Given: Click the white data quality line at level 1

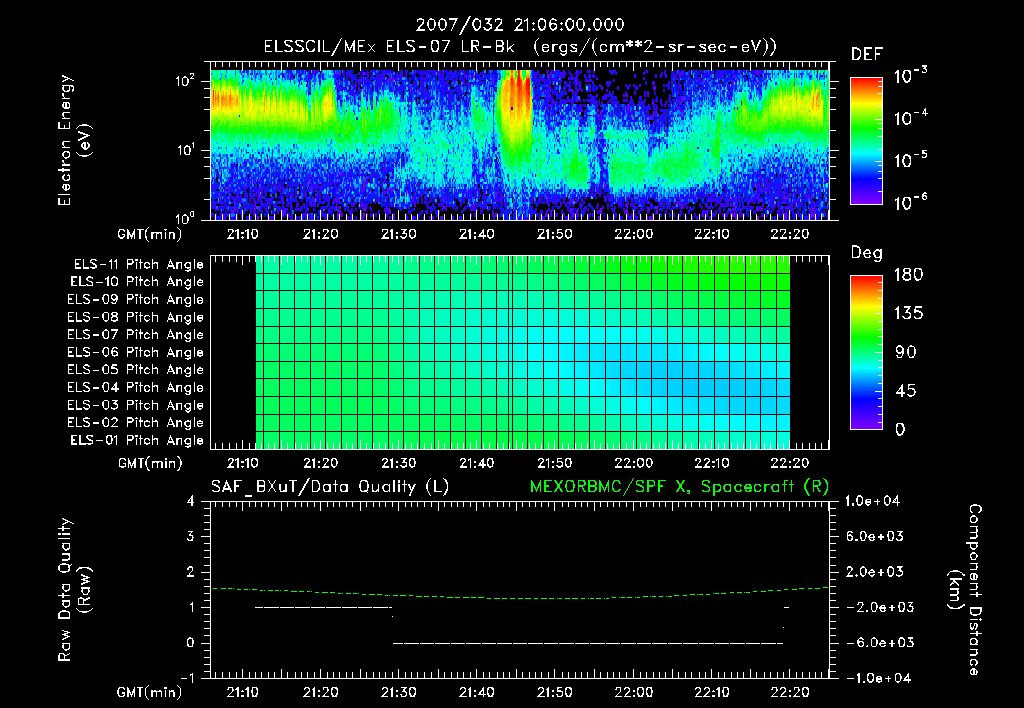Looking at the screenshot, I should click(x=323, y=608).
